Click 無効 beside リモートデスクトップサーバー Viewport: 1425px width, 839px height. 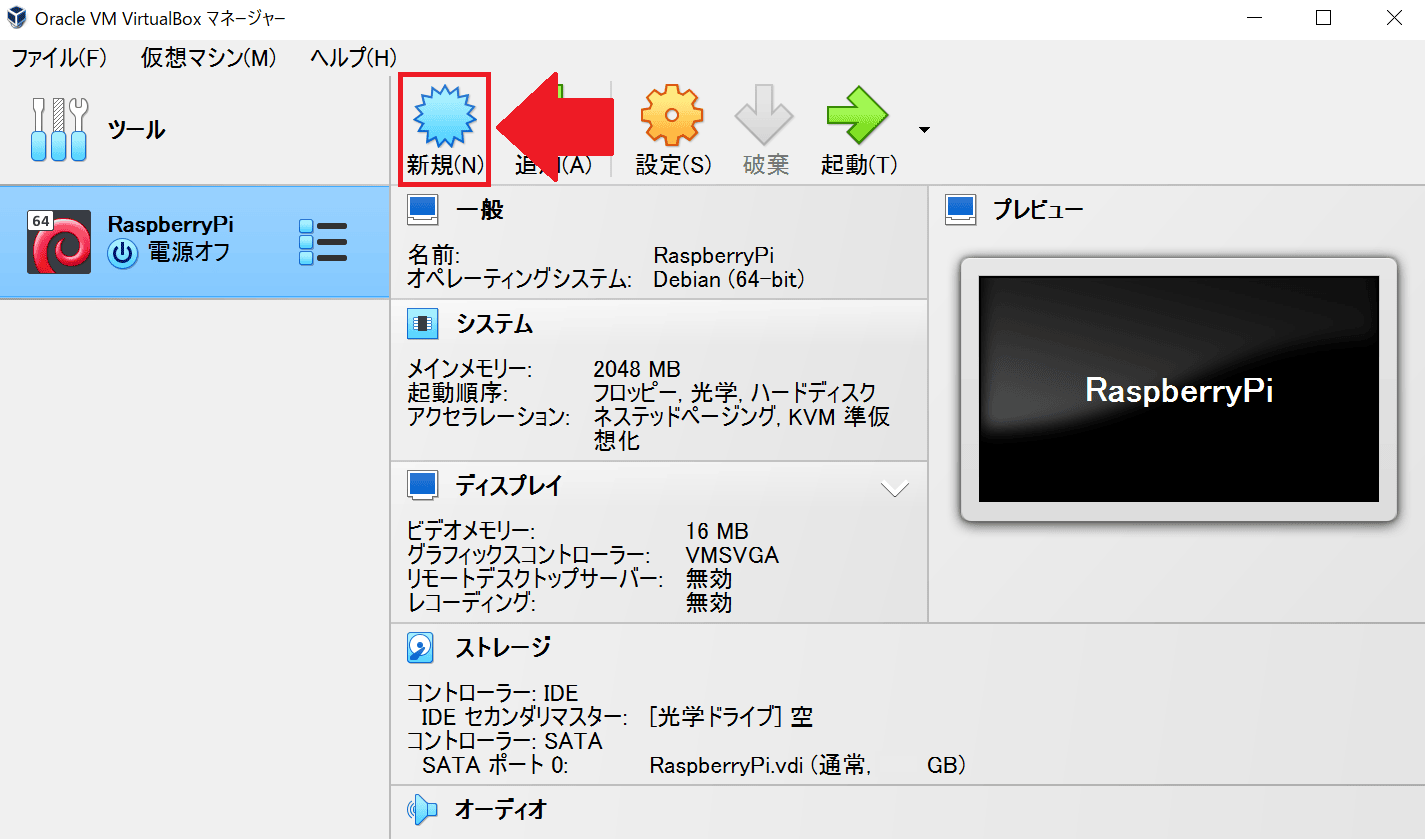709,579
